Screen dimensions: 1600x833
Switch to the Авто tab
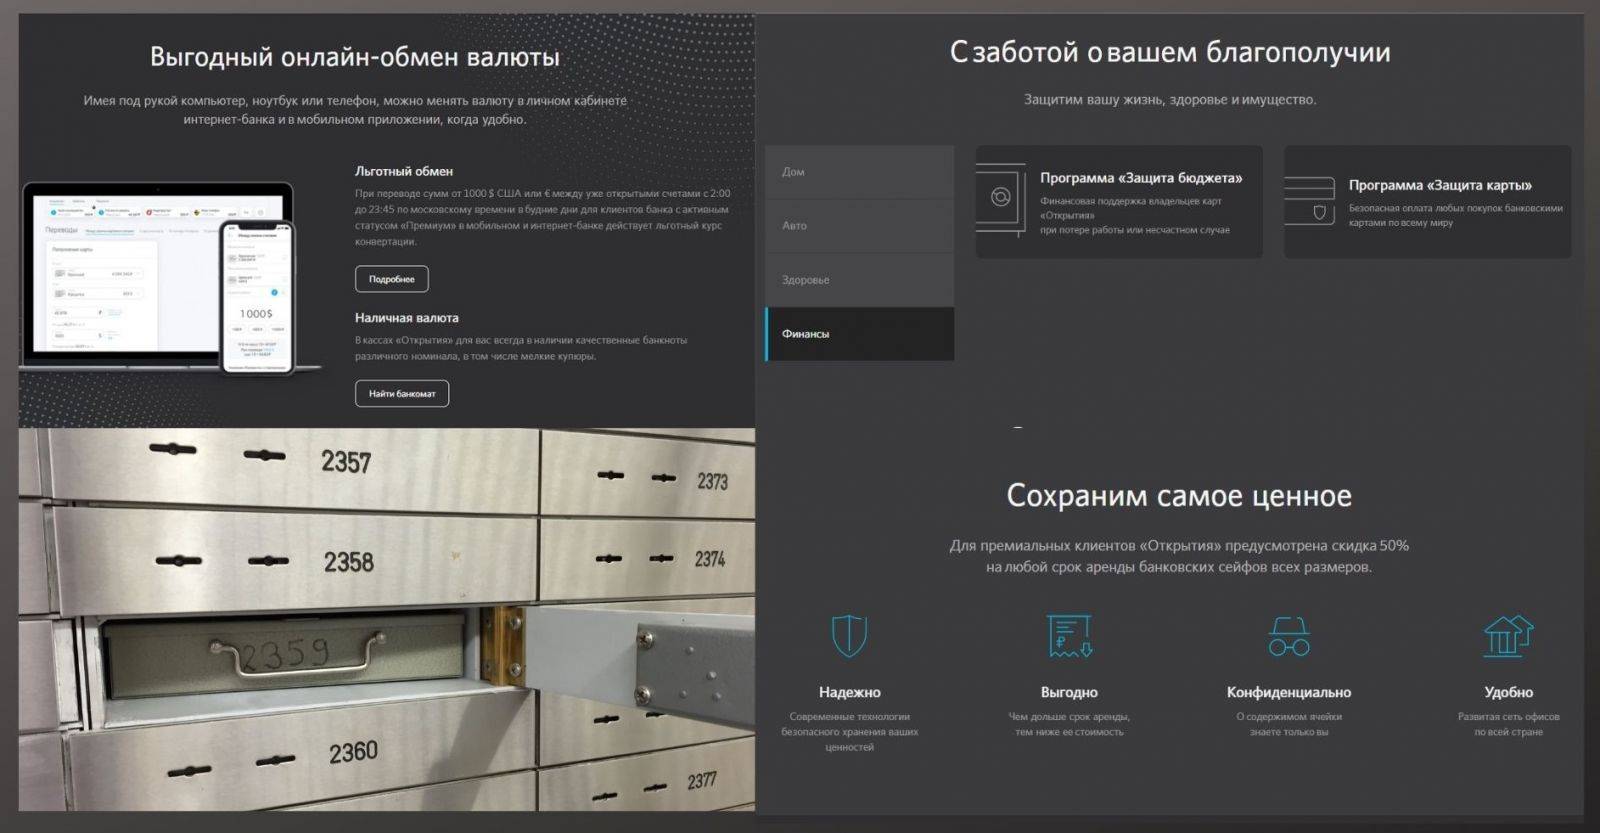tap(859, 226)
